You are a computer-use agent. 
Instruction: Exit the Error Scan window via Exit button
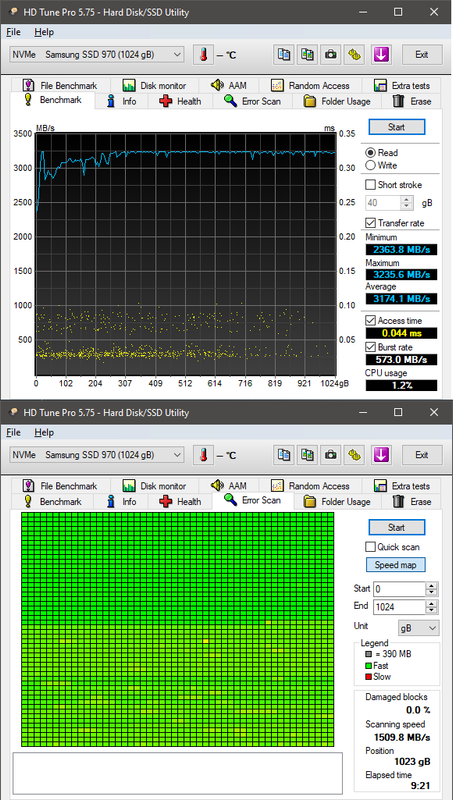point(421,455)
